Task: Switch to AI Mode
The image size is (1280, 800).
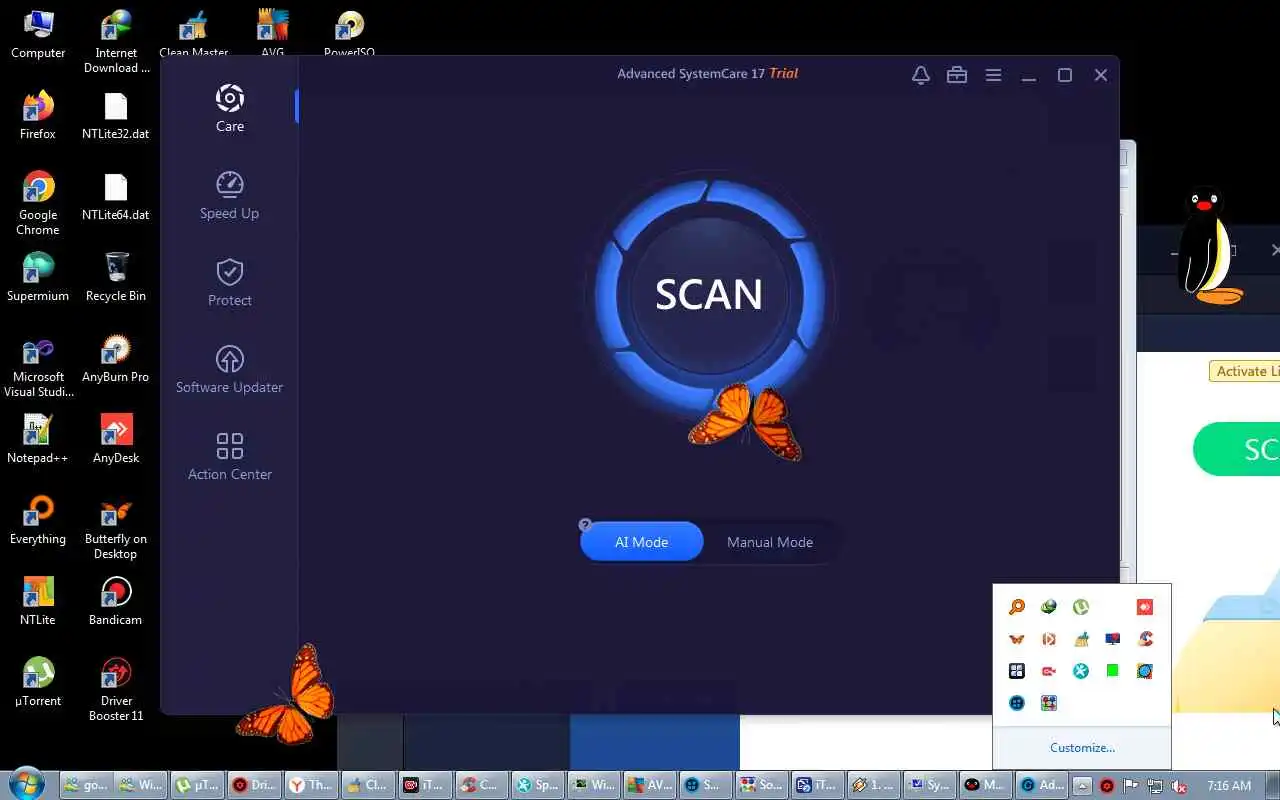Action: (x=641, y=542)
